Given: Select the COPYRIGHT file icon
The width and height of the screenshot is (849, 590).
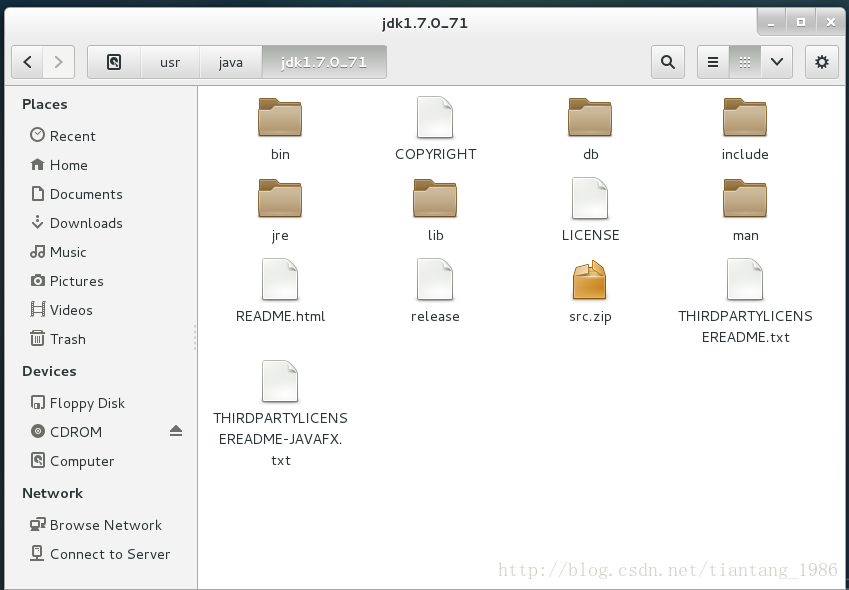Looking at the screenshot, I should [x=435, y=117].
